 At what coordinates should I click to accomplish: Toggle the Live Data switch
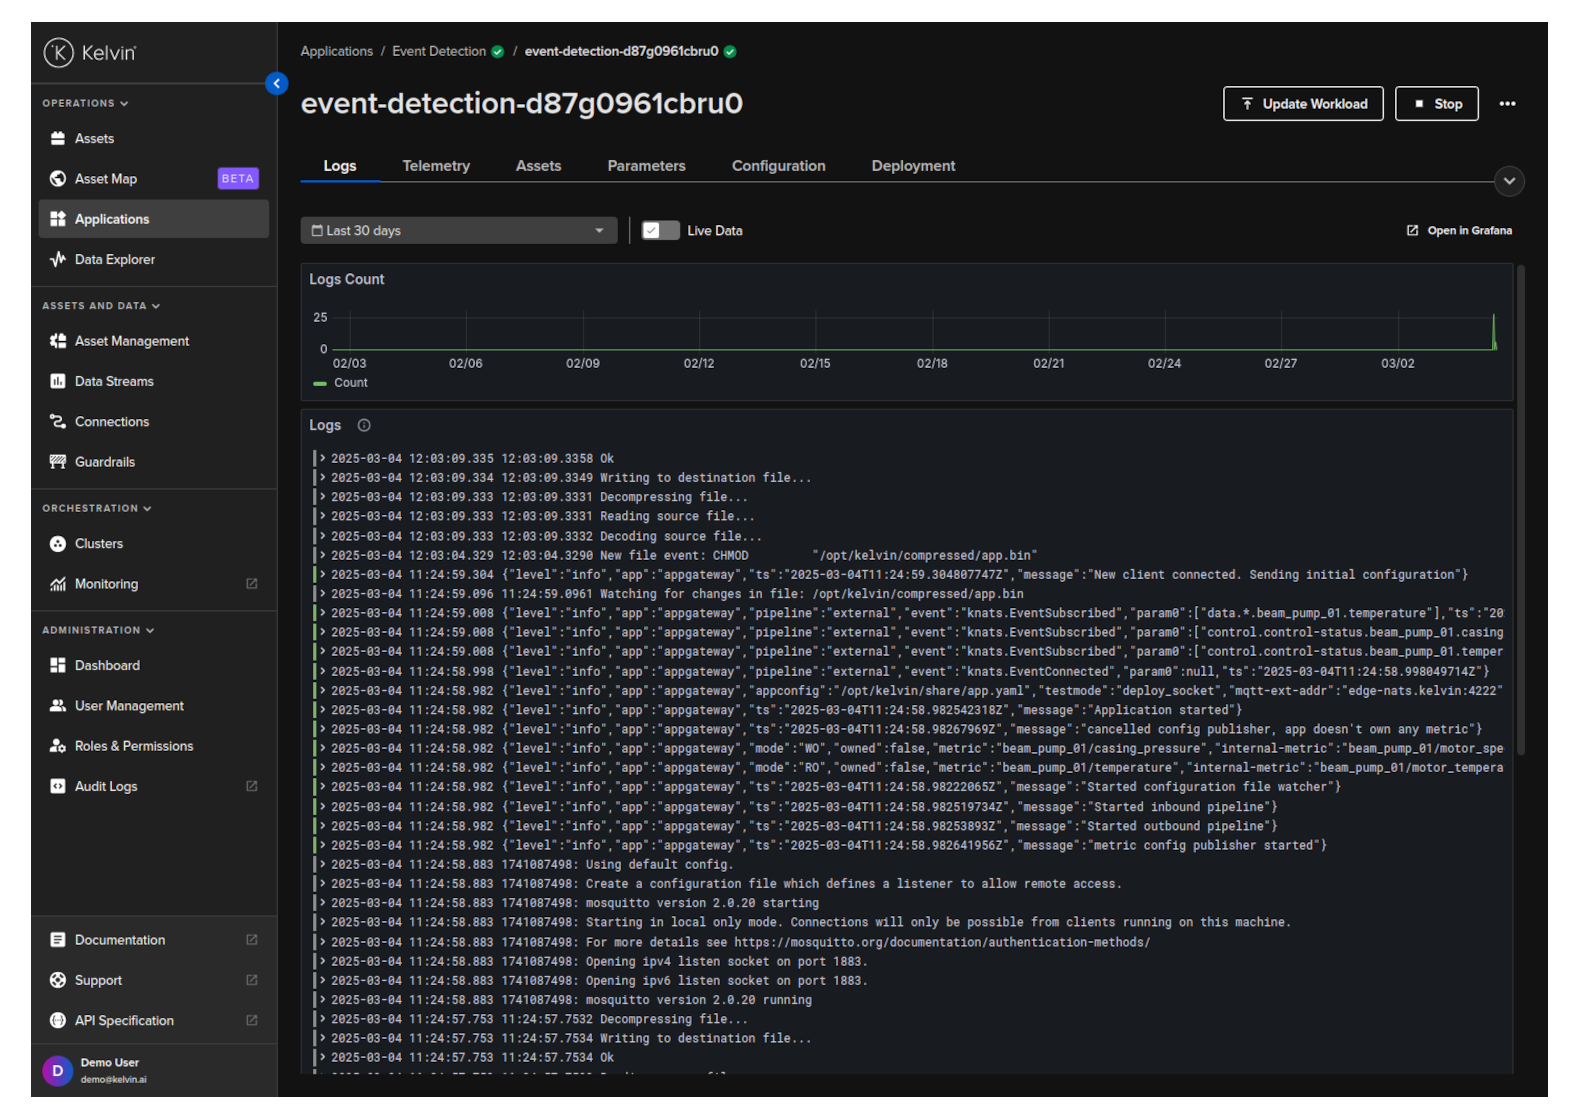tap(660, 231)
